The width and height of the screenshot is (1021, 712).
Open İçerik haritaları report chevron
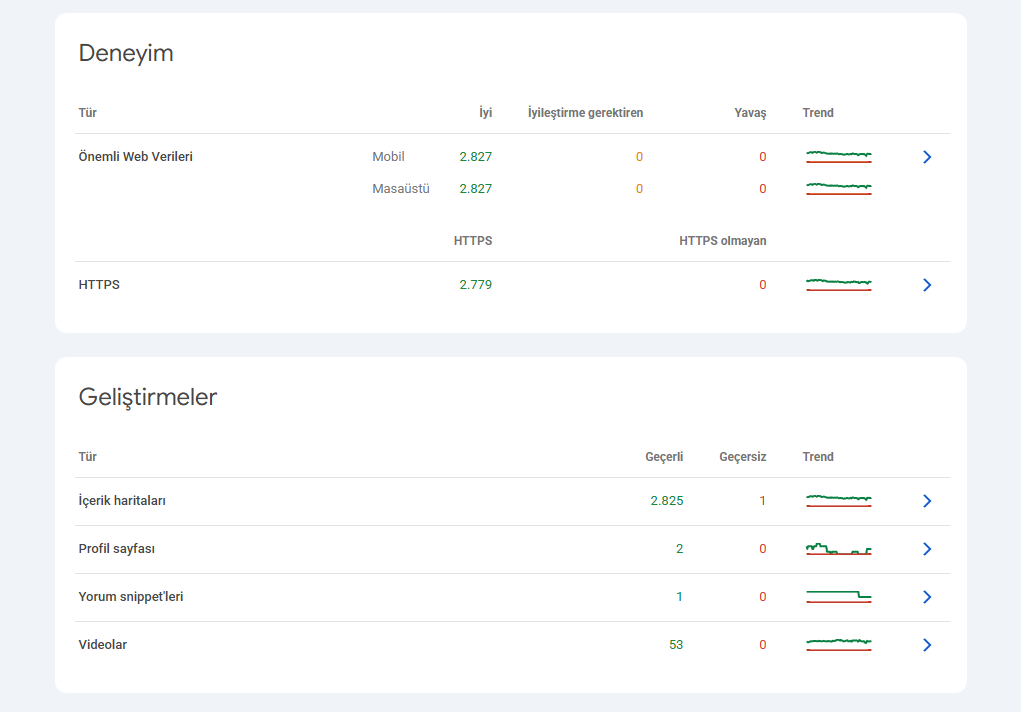(x=927, y=501)
